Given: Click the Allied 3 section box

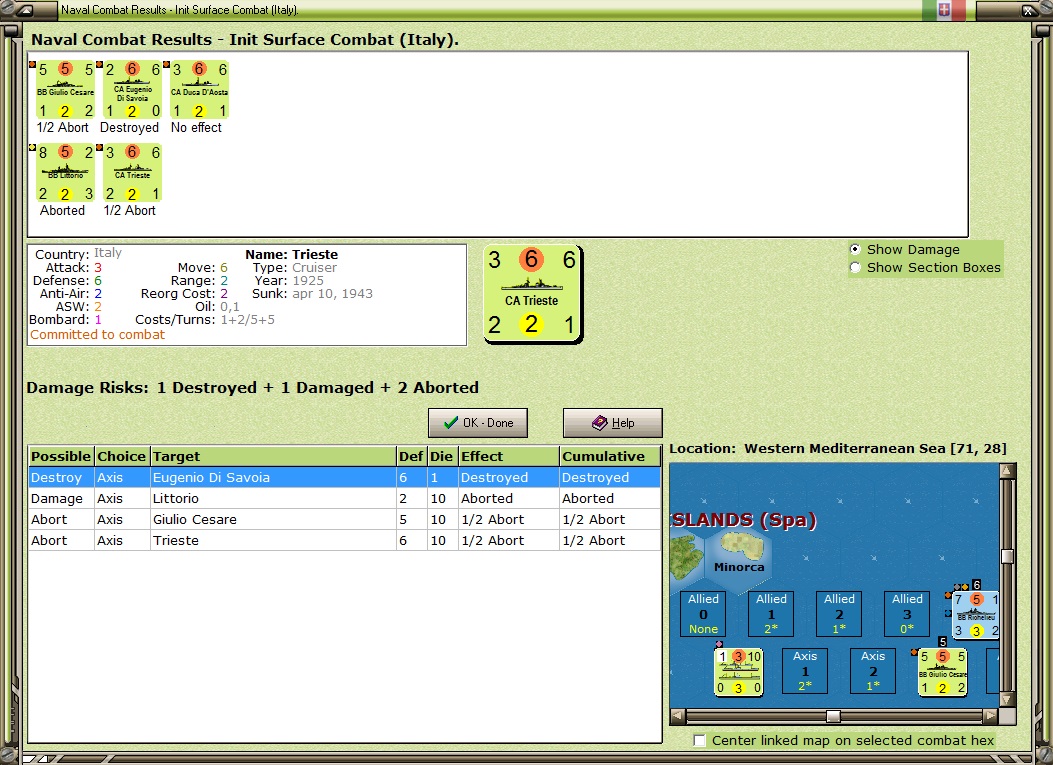Looking at the screenshot, I should [x=907, y=614].
